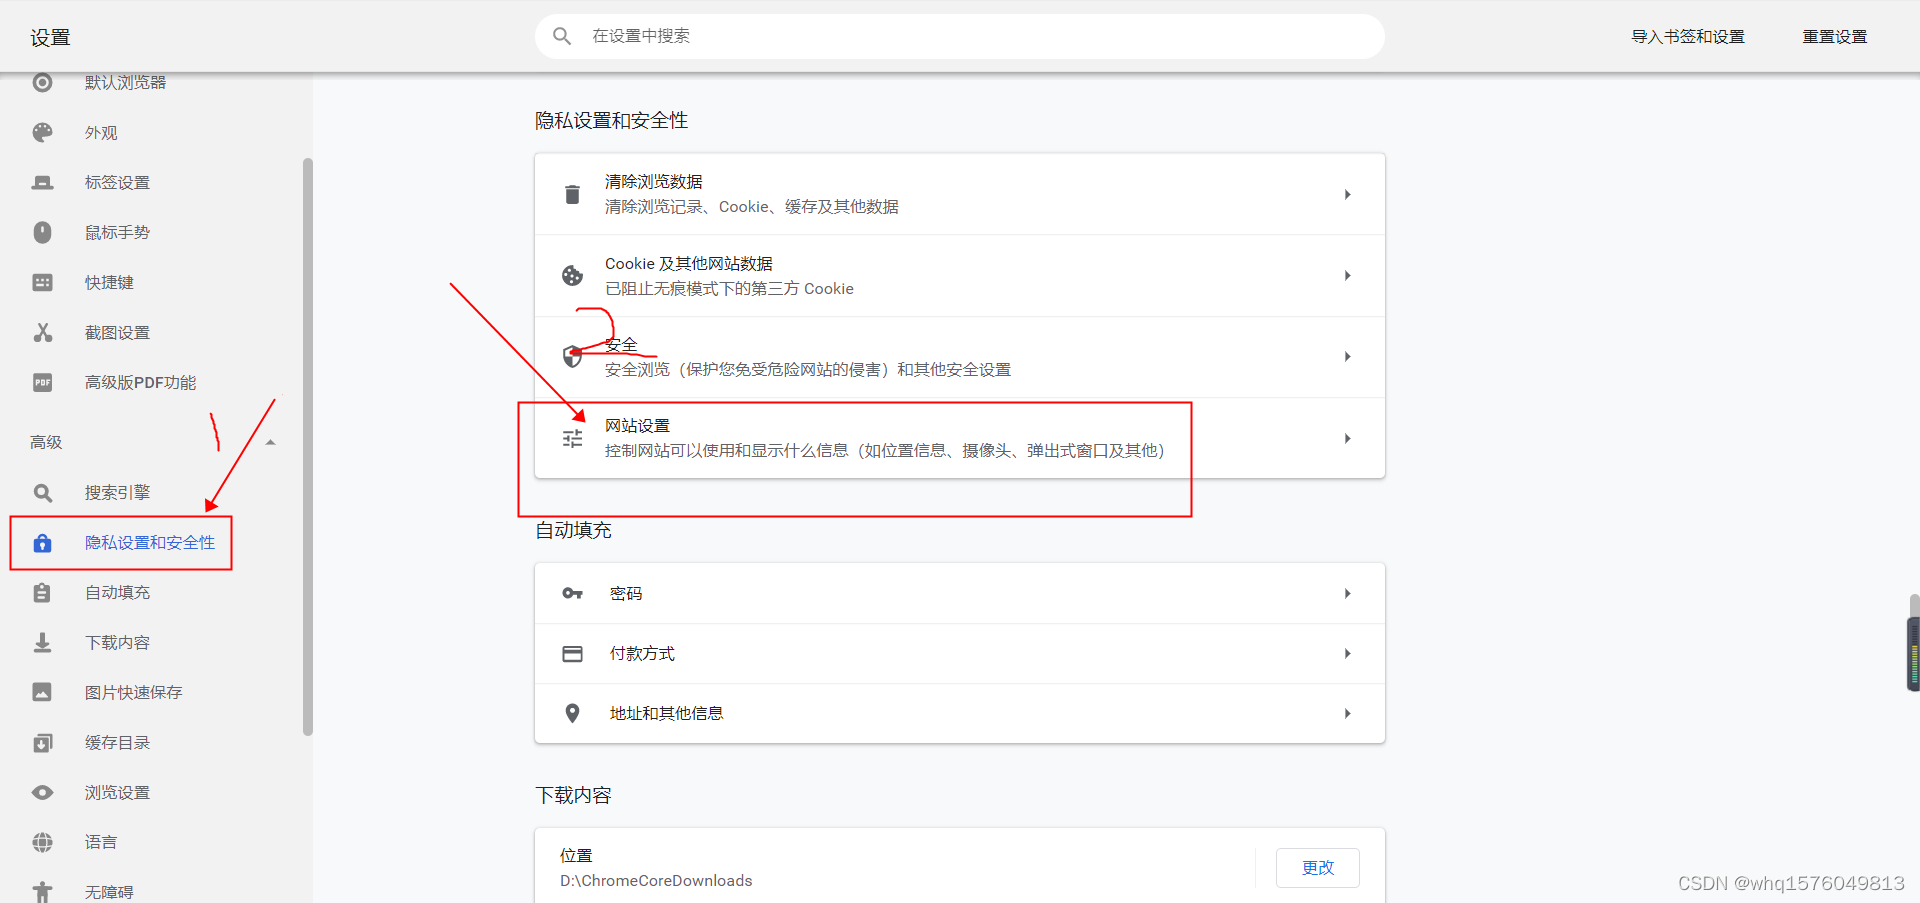Open the 付款方式 entry
Screen dimensions: 1920x903
tap(960, 653)
